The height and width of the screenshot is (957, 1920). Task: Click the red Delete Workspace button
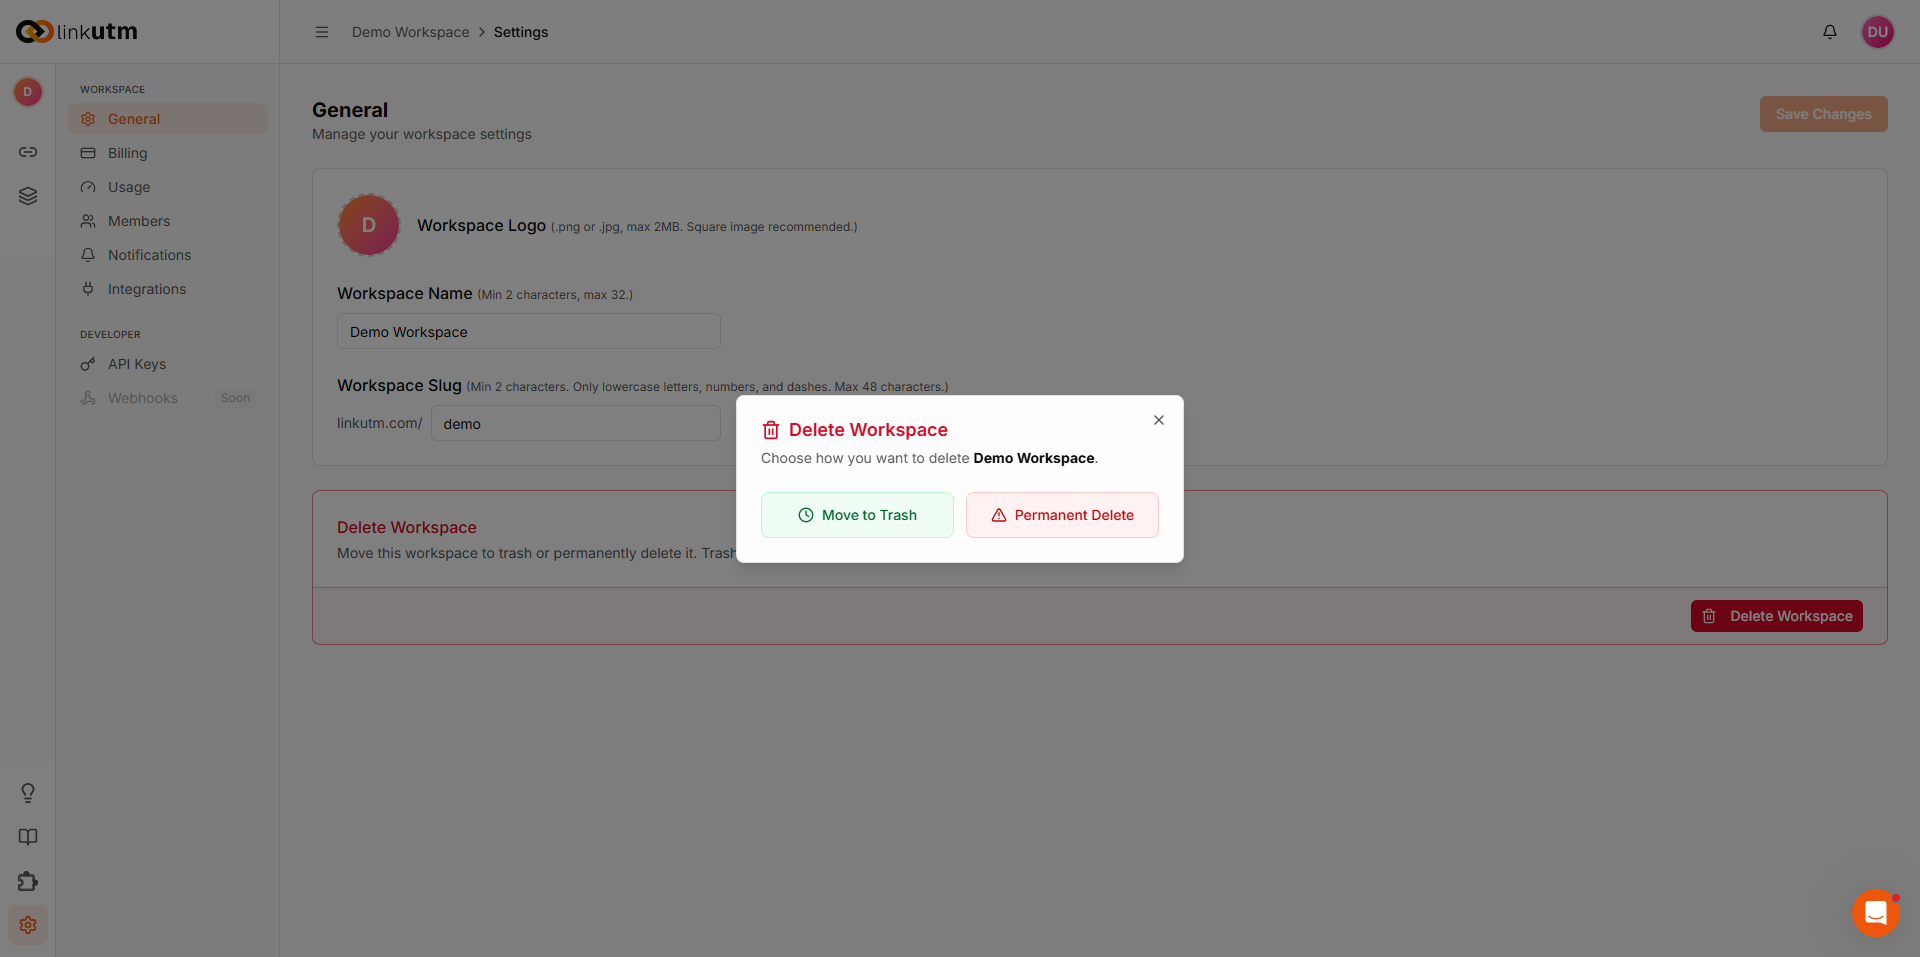click(x=1777, y=616)
